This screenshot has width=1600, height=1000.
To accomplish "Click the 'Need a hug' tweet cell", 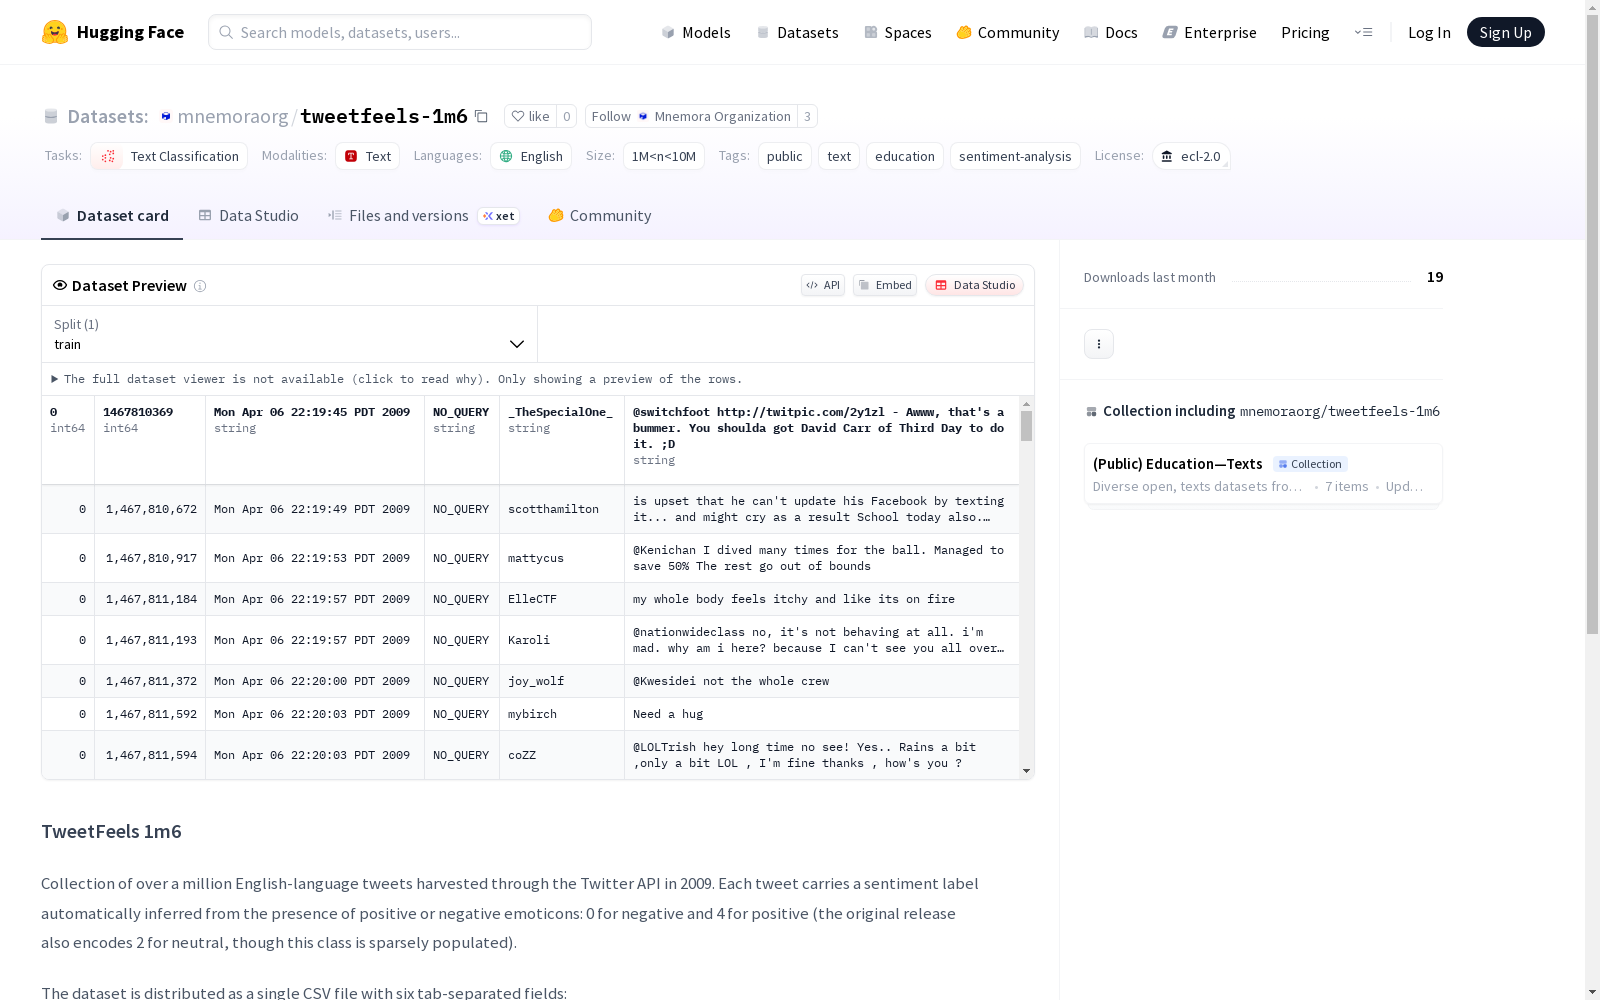I will tap(822, 714).
